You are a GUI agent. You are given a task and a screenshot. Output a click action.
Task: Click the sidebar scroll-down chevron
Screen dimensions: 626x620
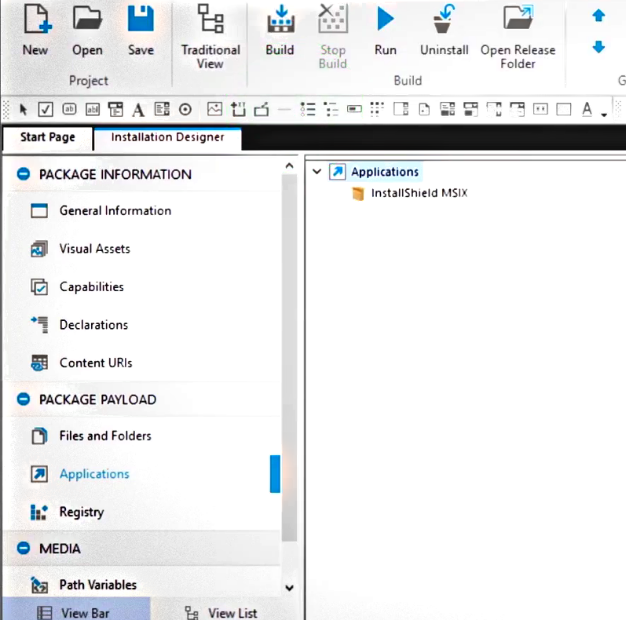coord(289,588)
